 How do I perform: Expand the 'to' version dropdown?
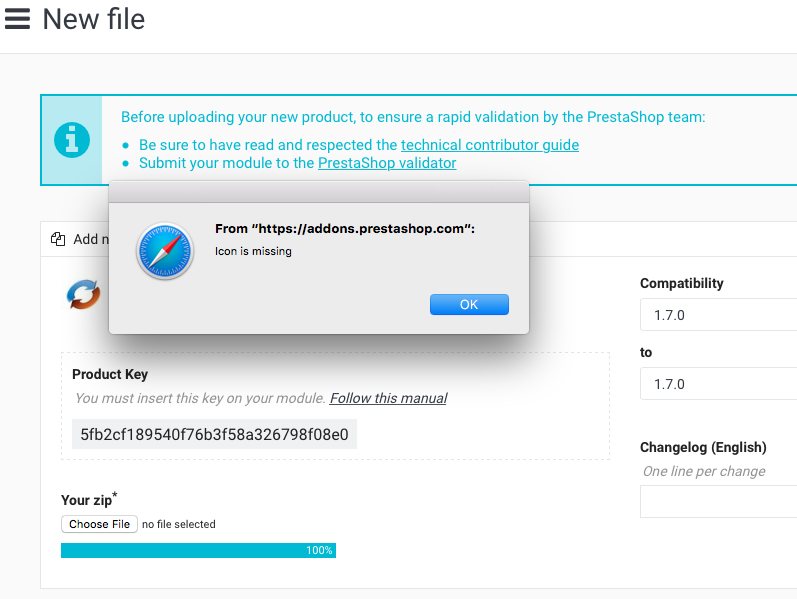pyautogui.click(x=718, y=384)
